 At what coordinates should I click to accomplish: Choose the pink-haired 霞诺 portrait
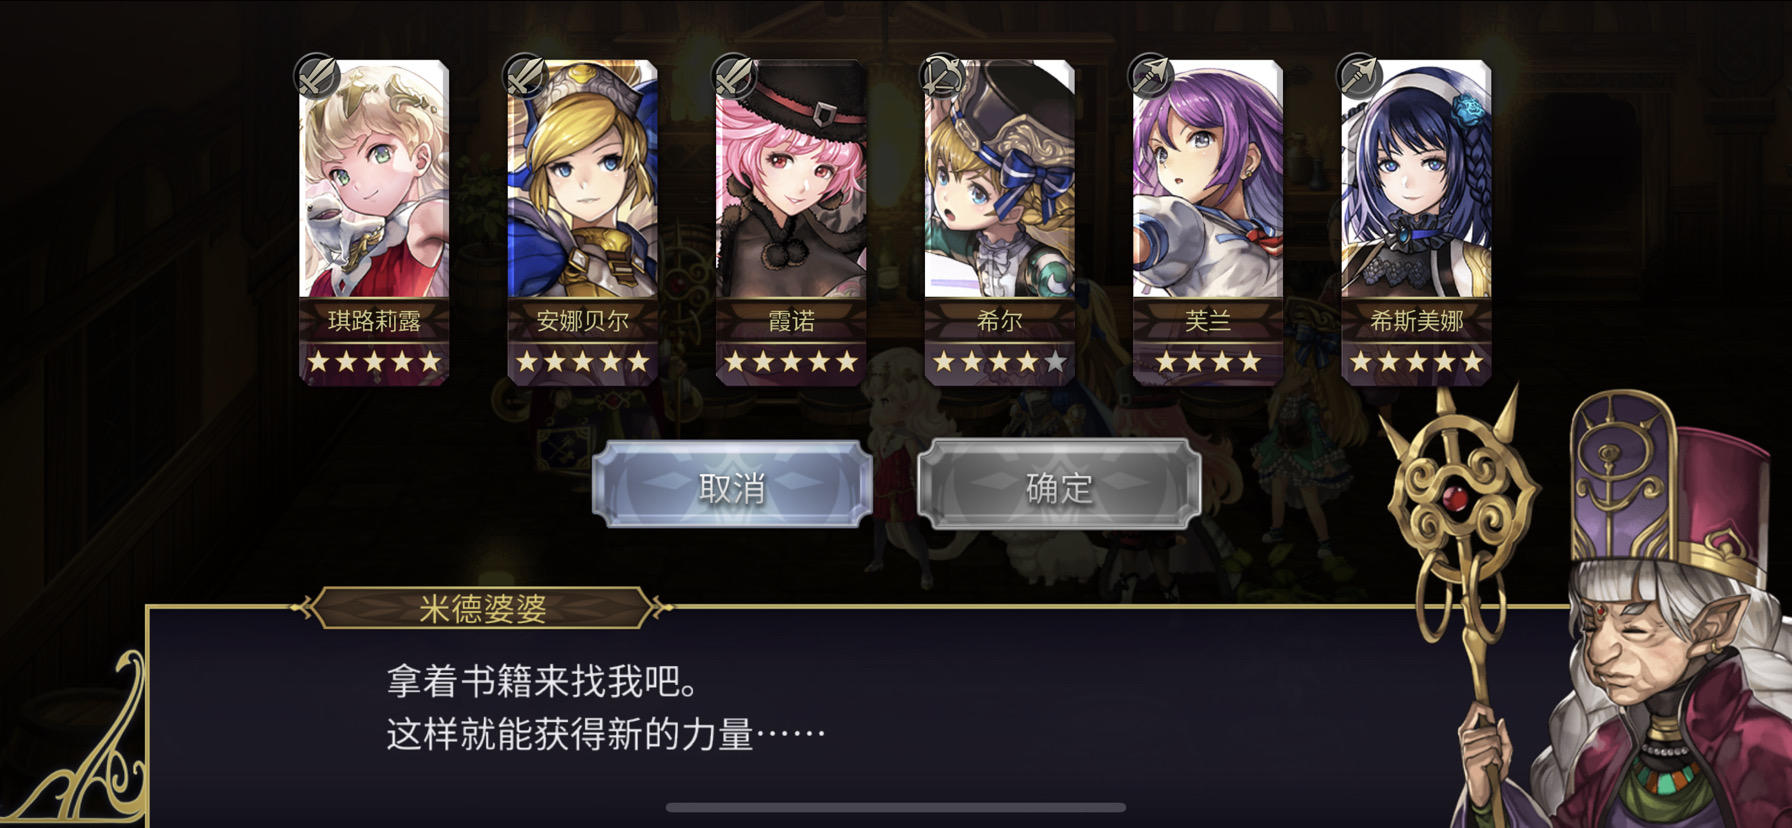point(791,180)
